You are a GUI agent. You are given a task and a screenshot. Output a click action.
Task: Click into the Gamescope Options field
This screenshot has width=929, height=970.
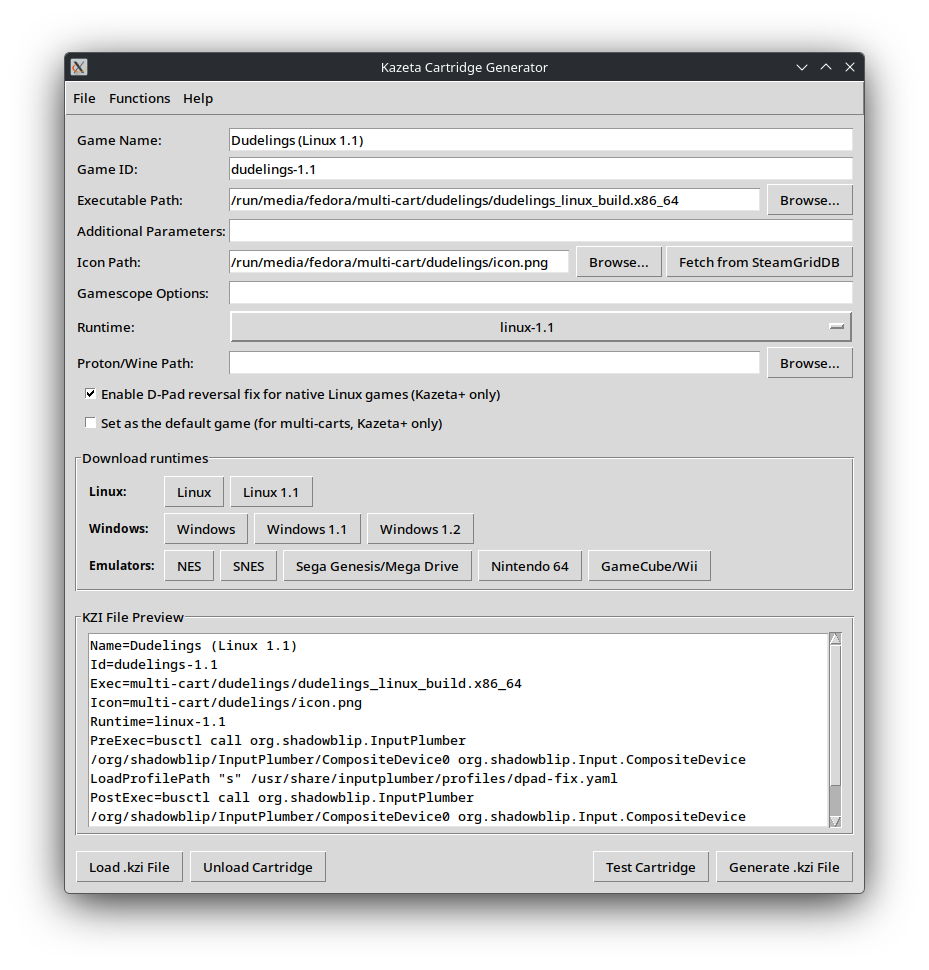point(540,293)
